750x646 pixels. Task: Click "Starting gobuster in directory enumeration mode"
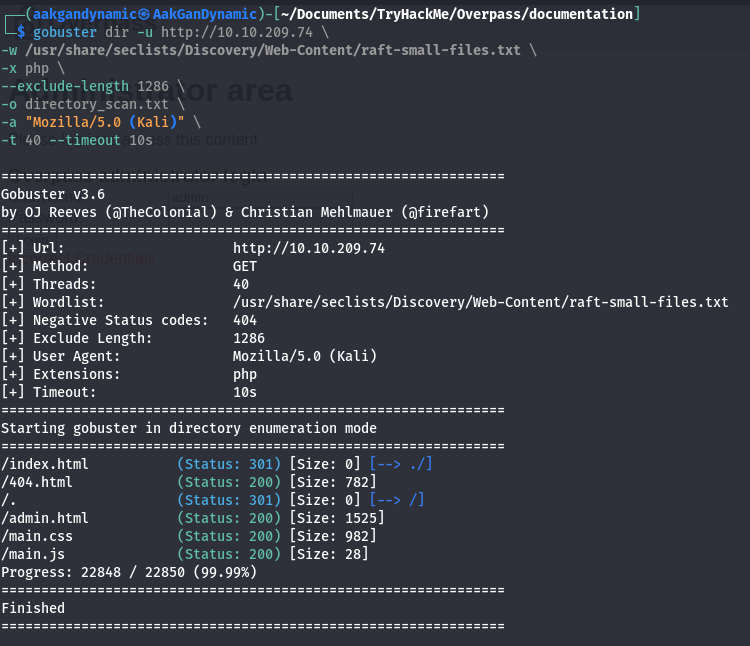click(189, 428)
